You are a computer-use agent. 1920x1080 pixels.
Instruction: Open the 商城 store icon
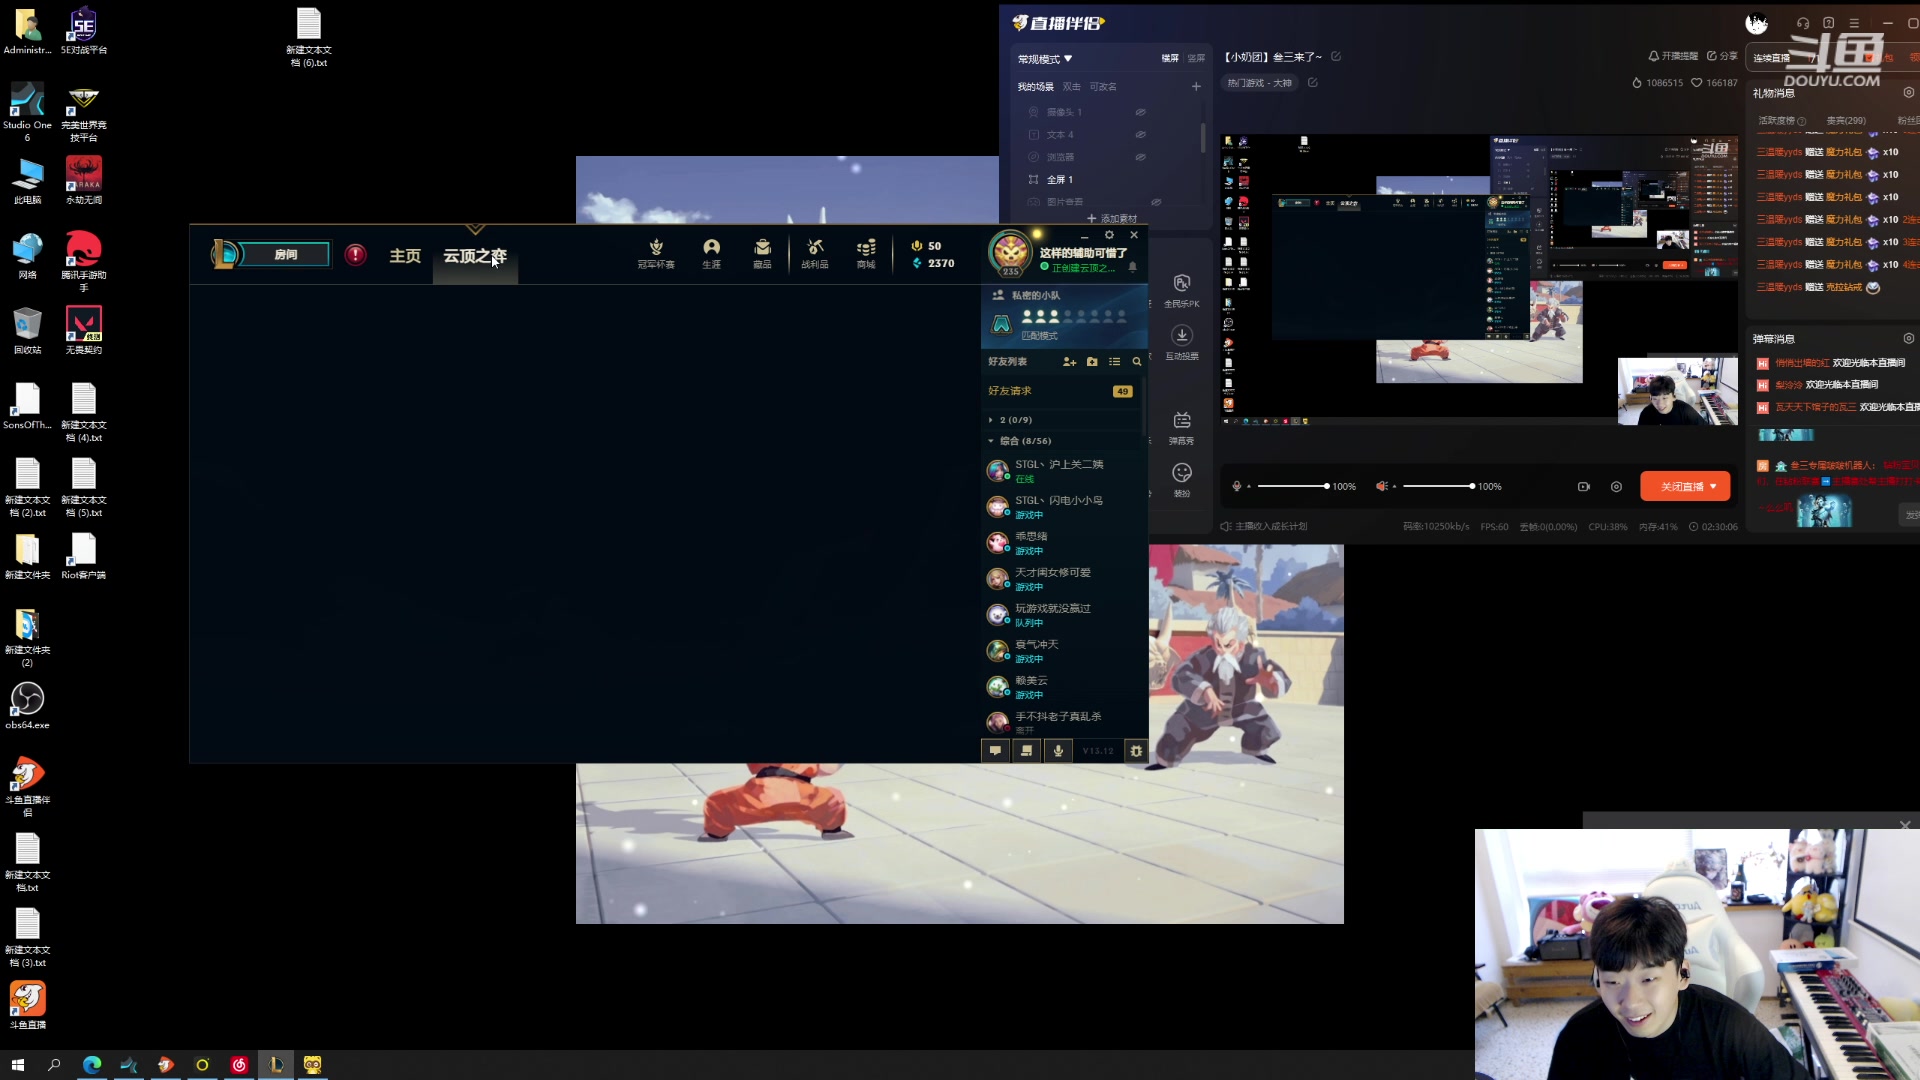pyautogui.click(x=866, y=252)
